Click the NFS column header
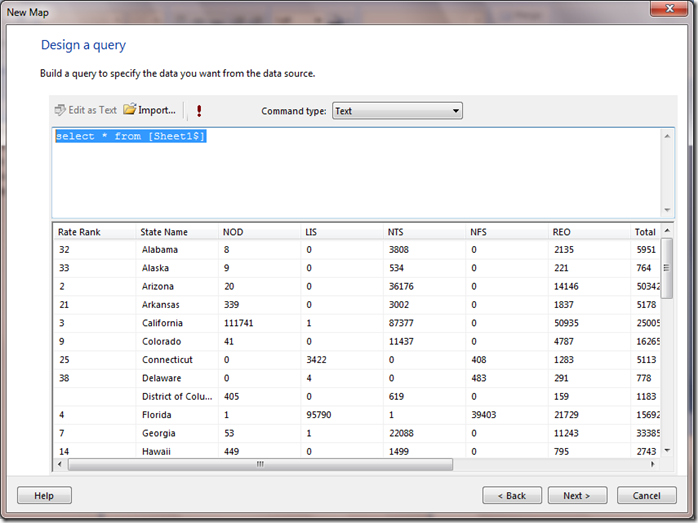 tap(507, 232)
